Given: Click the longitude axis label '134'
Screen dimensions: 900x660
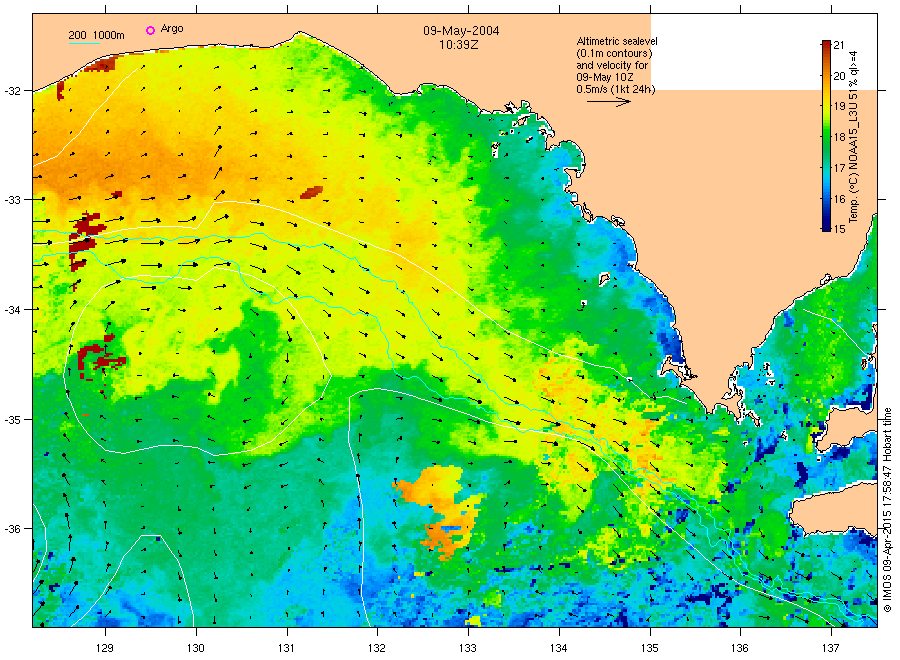Looking at the screenshot, I should click(x=558, y=648).
